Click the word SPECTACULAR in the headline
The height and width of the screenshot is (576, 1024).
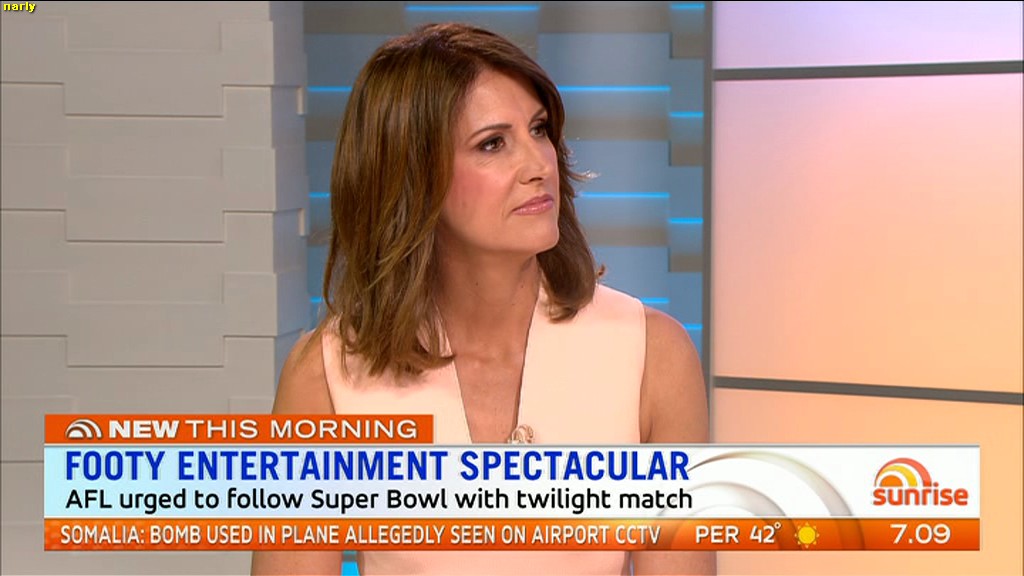point(574,466)
